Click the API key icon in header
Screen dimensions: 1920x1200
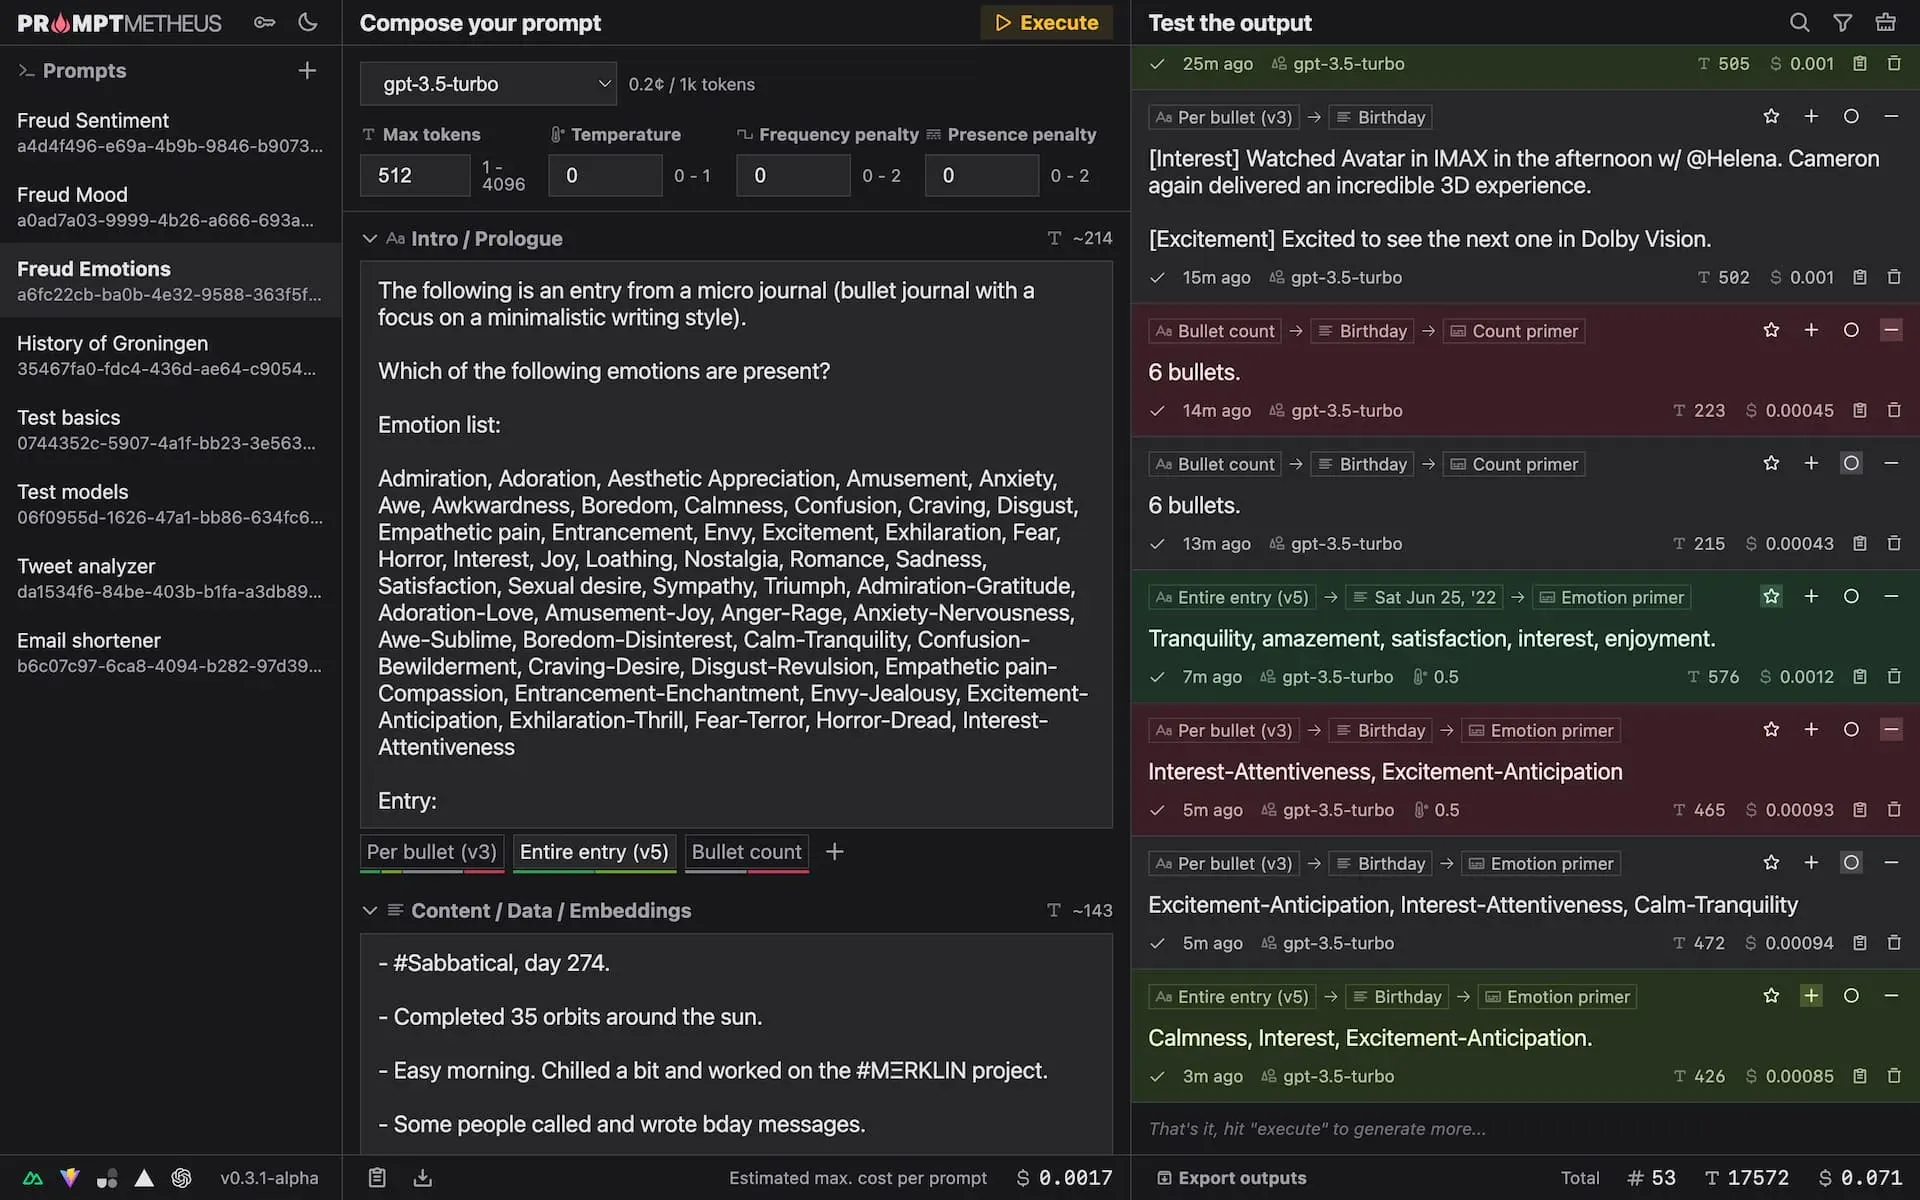click(x=264, y=22)
